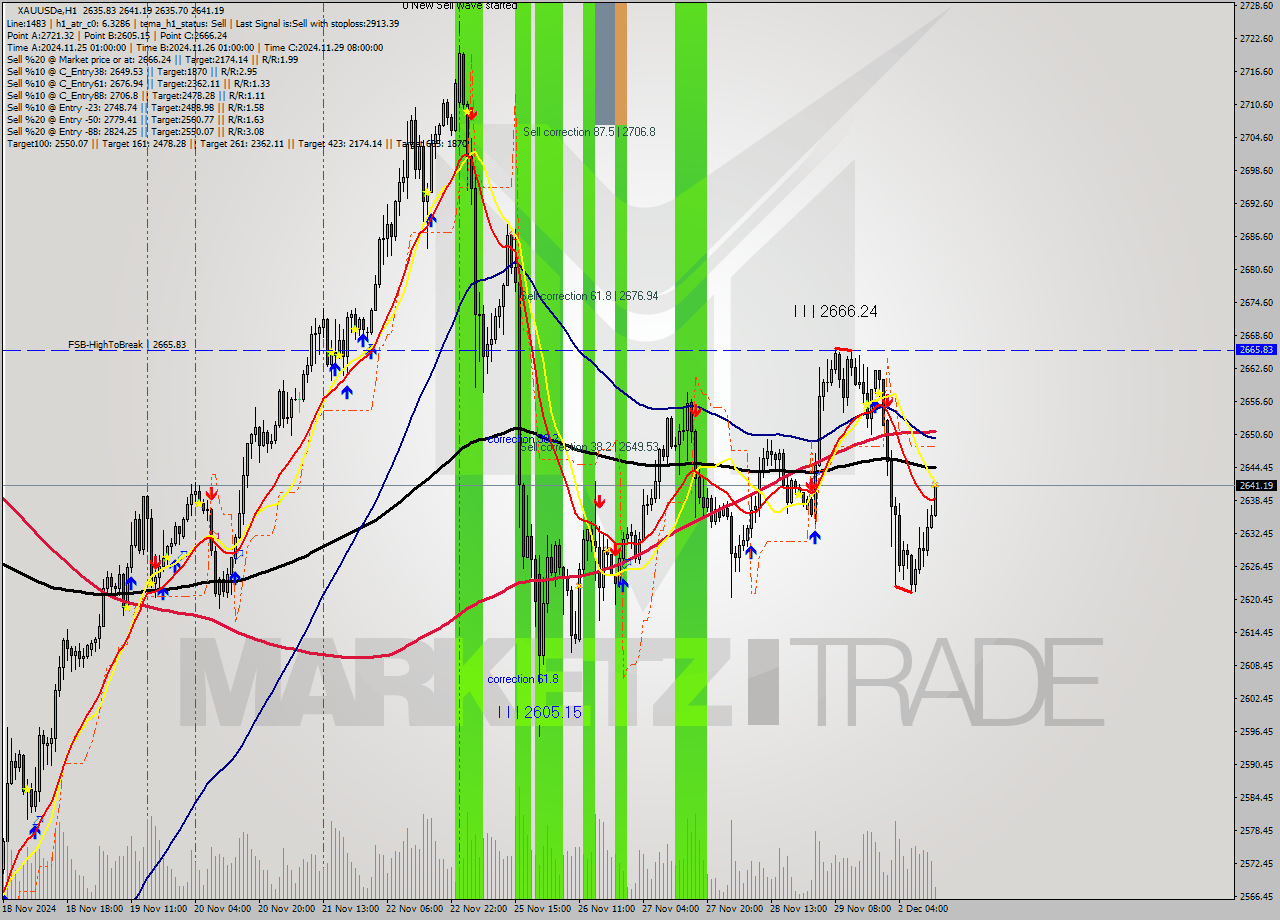Click the 2728.60 price axis label
Screen dimensions: 1280x920
[x=1256, y=6]
